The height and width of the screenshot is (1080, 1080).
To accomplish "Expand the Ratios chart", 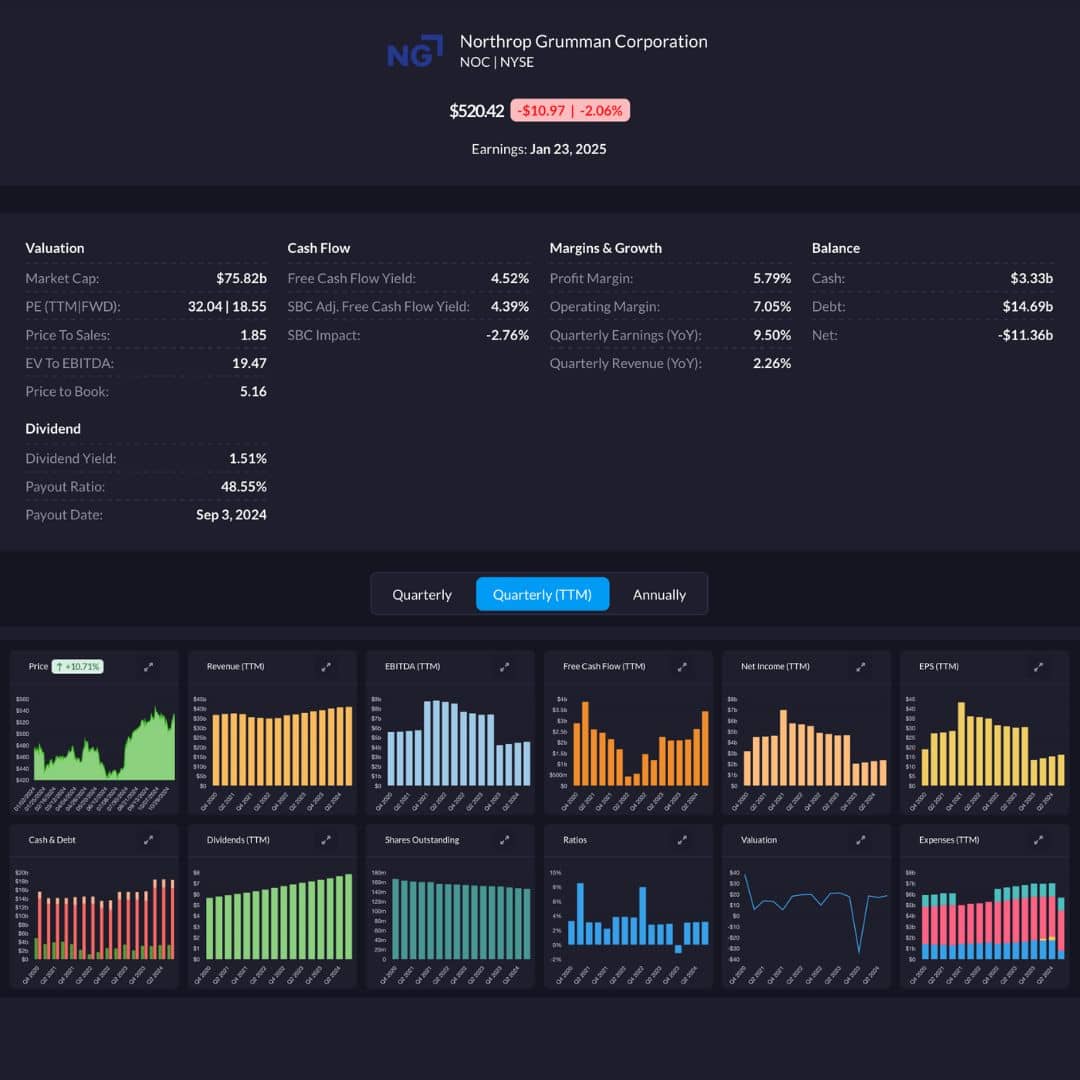I will [682, 840].
